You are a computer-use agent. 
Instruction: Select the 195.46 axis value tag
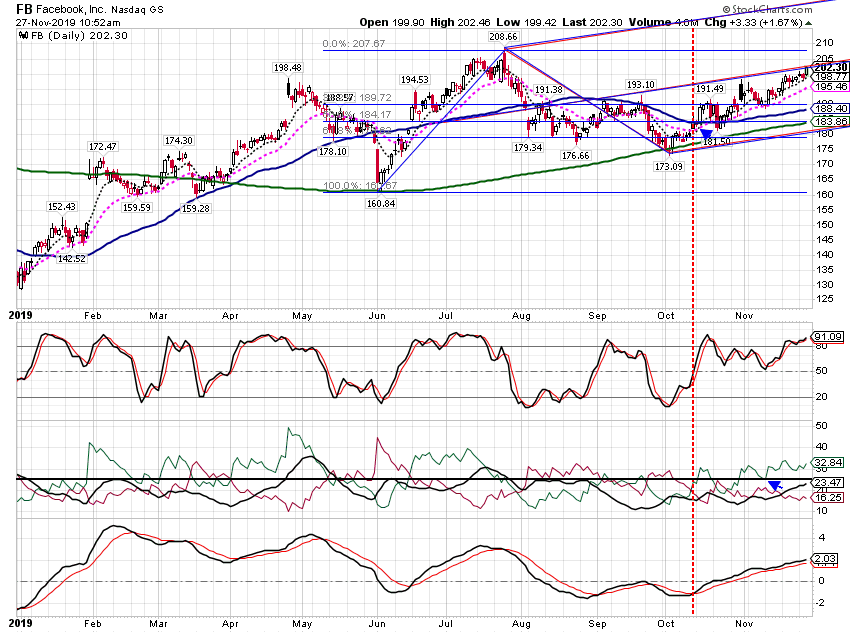pyautogui.click(x=831, y=87)
